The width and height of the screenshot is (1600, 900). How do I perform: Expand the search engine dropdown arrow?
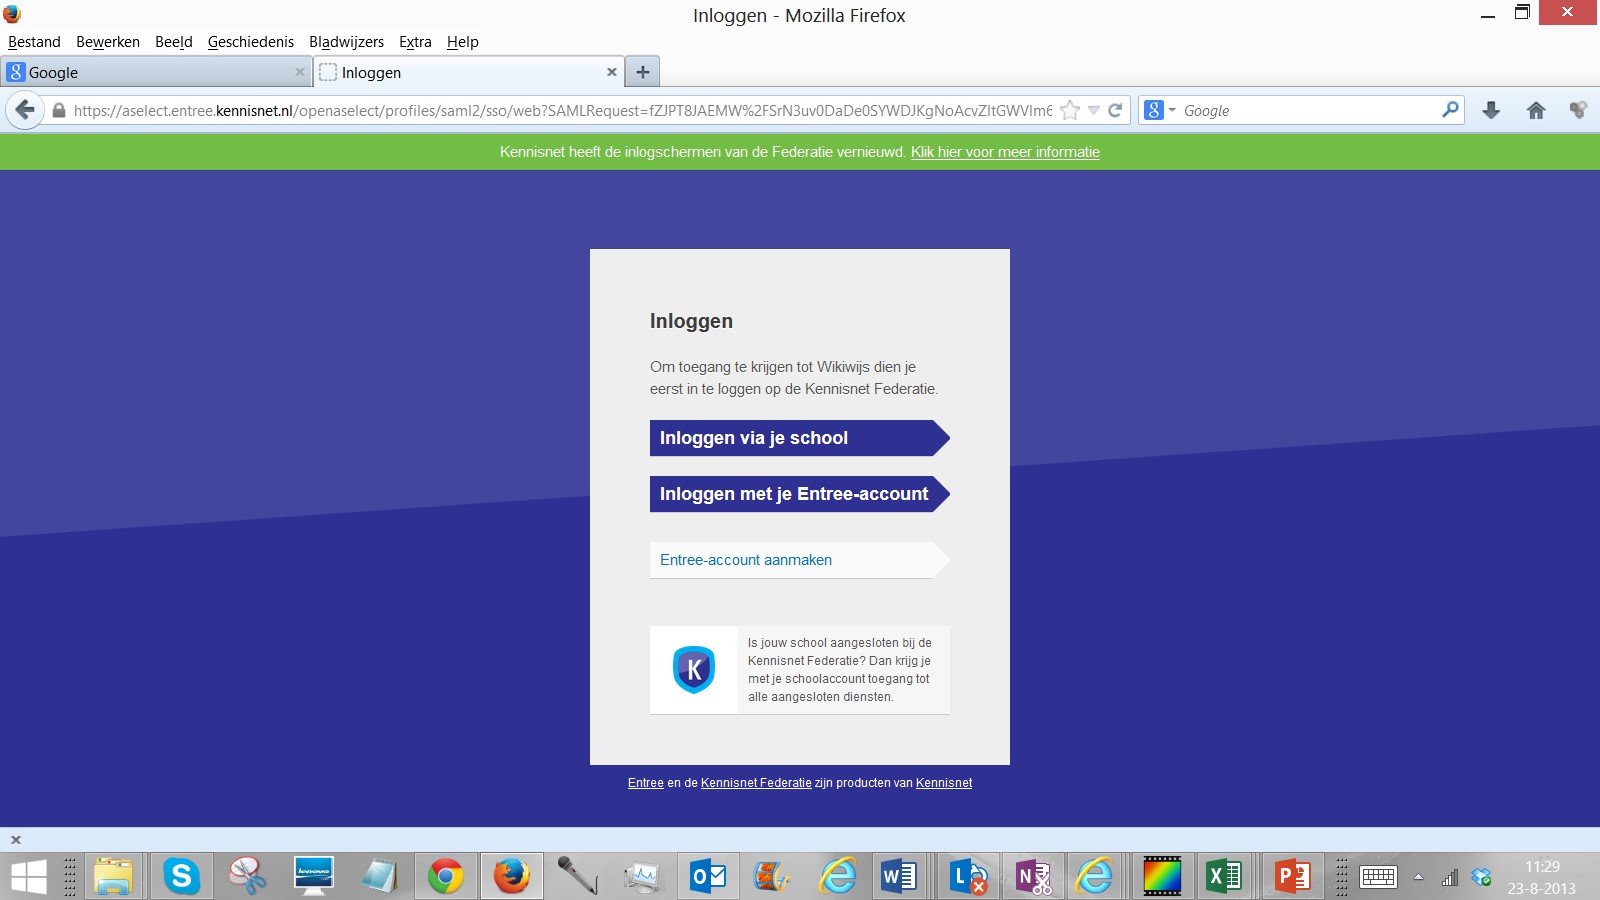pos(1172,110)
